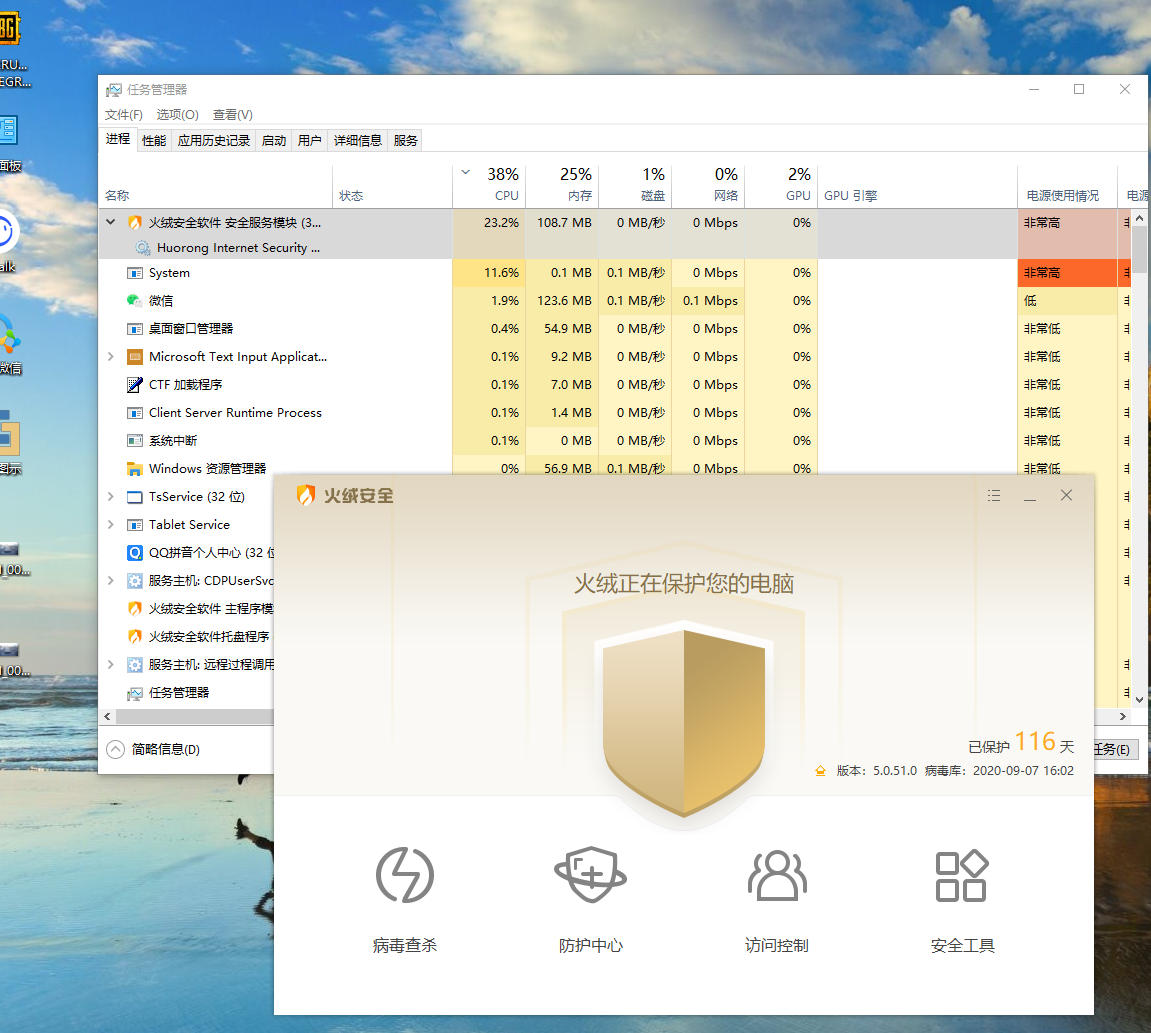Viewport: 1151px width, 1033px height.
Task: Sort by 电源使用情况 column
Action: 1067,186
